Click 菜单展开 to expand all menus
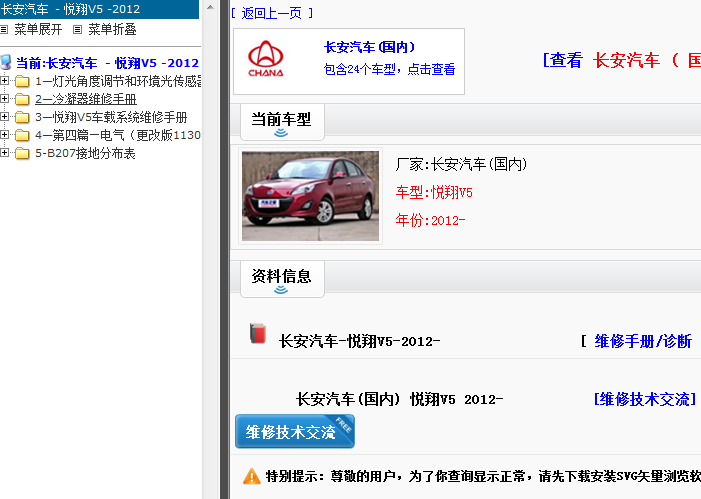The height and width of the screenshot is (499, 701). pos(38,30)
